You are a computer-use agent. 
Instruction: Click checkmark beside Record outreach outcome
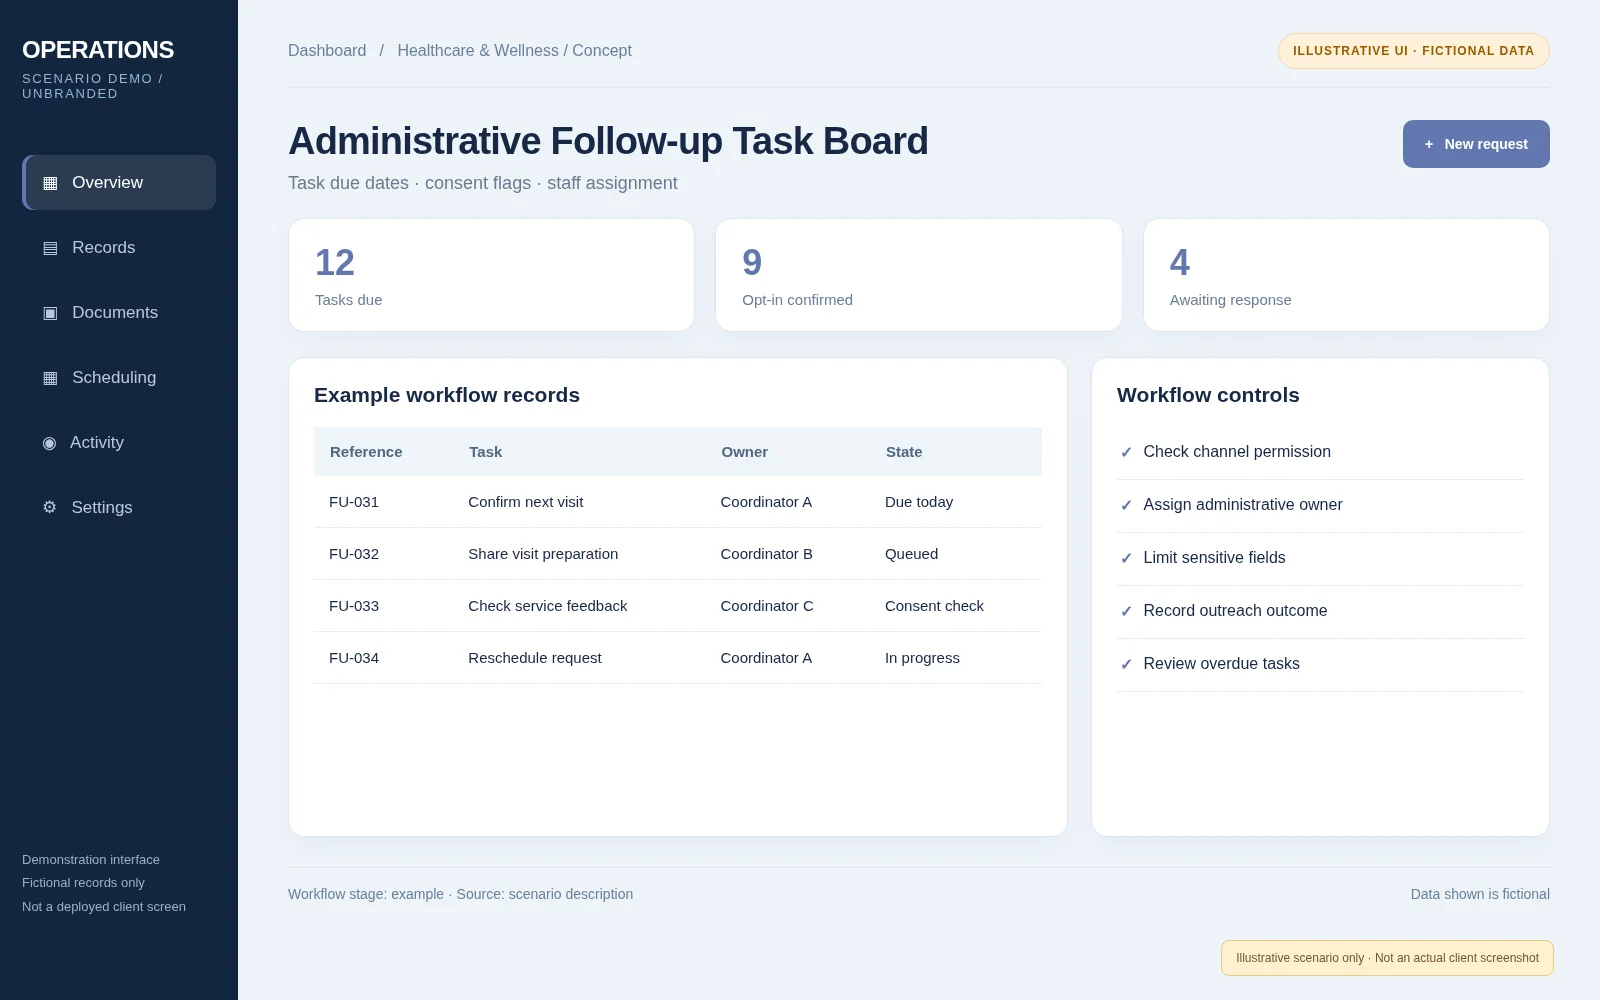(x=1126, y=611)
